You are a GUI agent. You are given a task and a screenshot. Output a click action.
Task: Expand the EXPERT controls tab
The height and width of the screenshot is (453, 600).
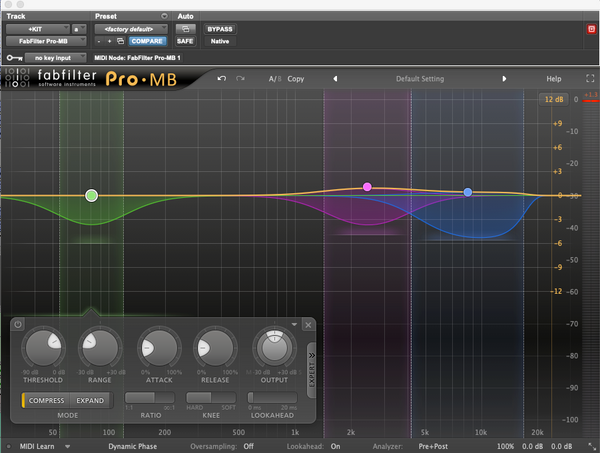(311, 370)
